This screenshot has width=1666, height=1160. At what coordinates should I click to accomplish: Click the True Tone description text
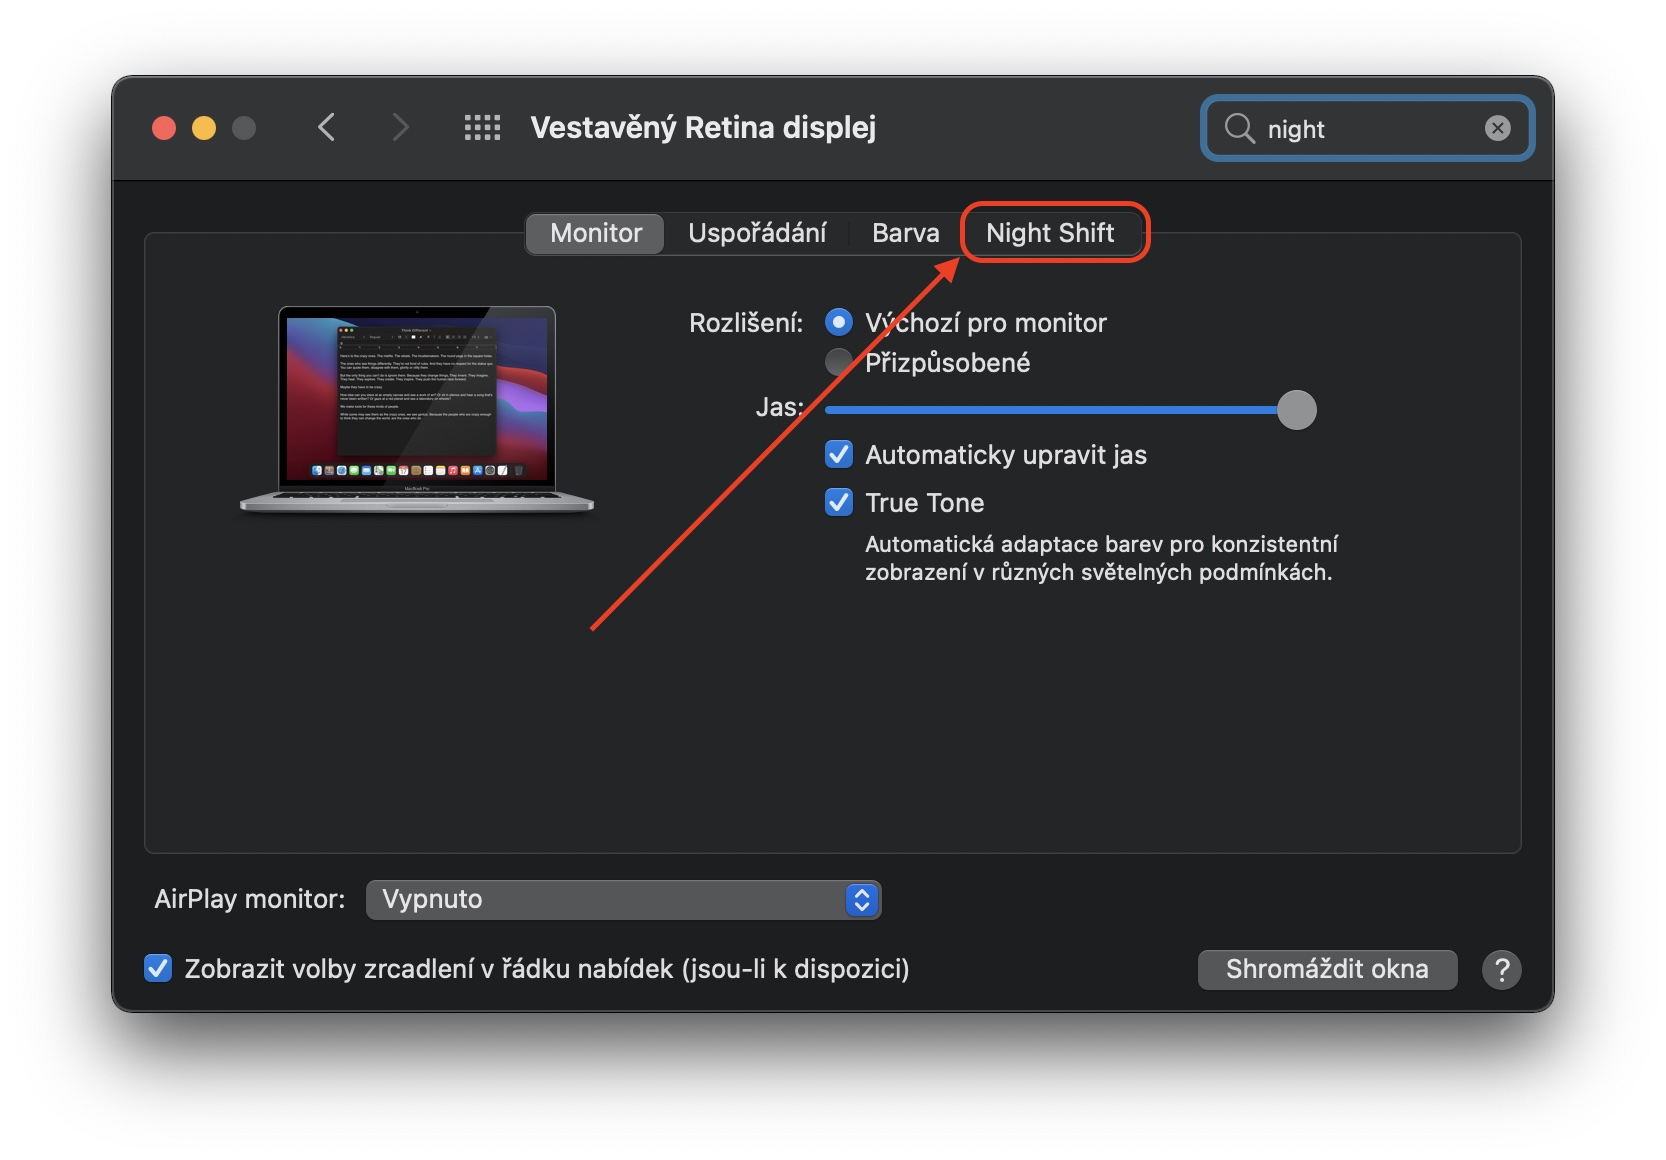click(1101, 558)
